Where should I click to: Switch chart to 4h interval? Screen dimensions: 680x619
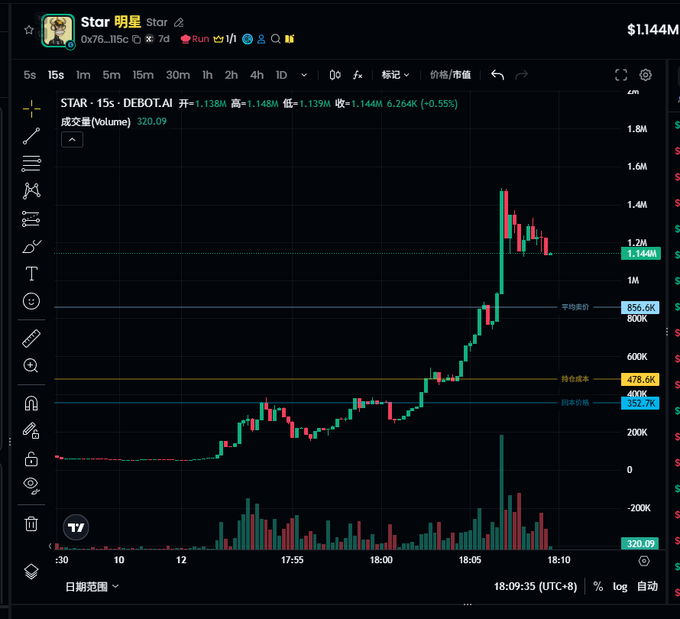[x=257, y=75]
